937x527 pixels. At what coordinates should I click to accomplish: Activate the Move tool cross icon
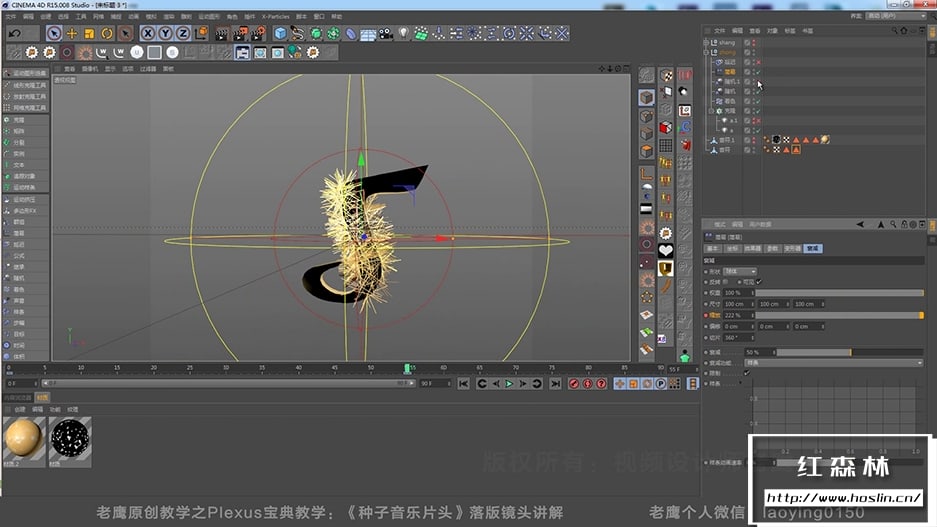pyautogui.click(x=72, y=33)
